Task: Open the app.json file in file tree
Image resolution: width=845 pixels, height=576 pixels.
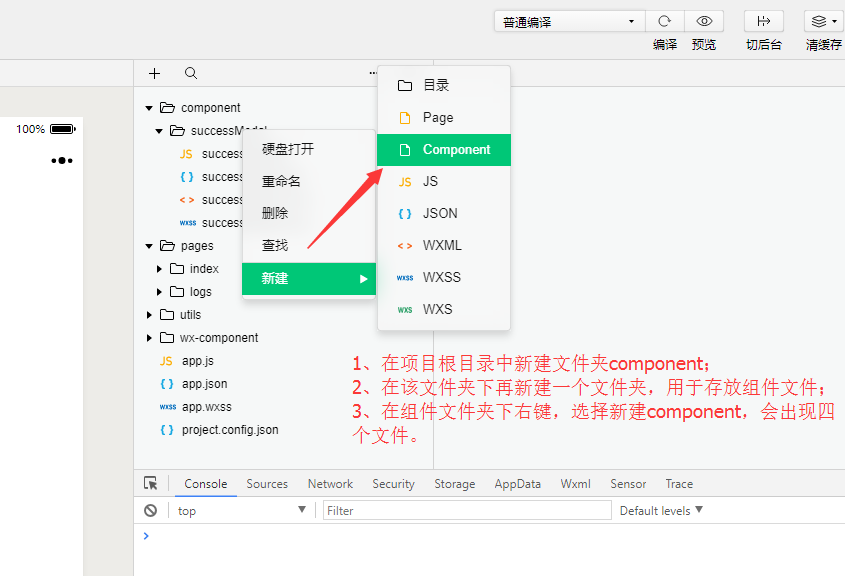Action: coord(205,383)
